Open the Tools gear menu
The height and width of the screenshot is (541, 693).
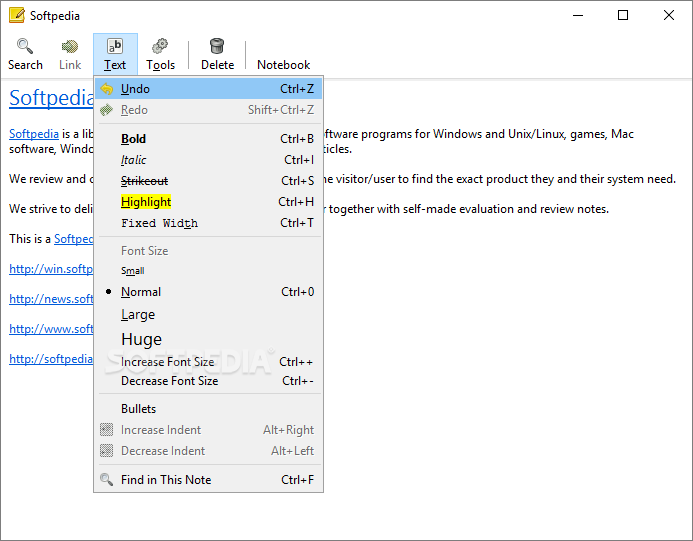pyautogui.click(x=160, y=54)
